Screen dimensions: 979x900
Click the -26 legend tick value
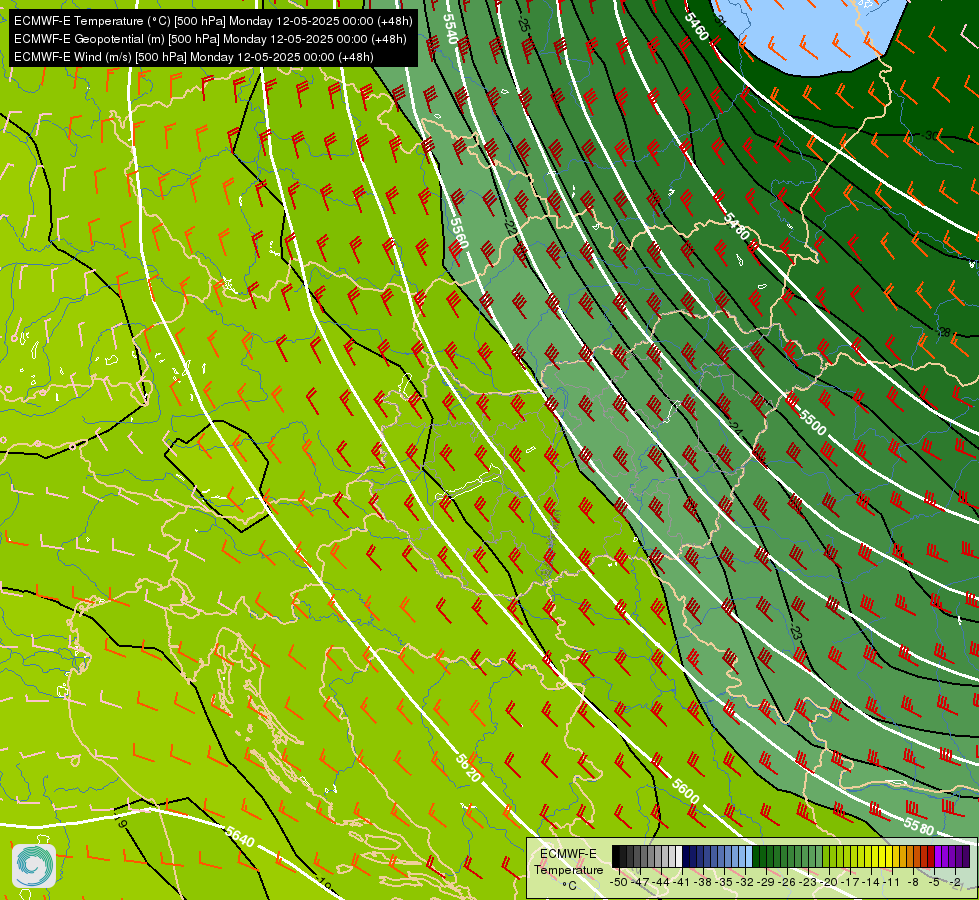click(787, 882)
